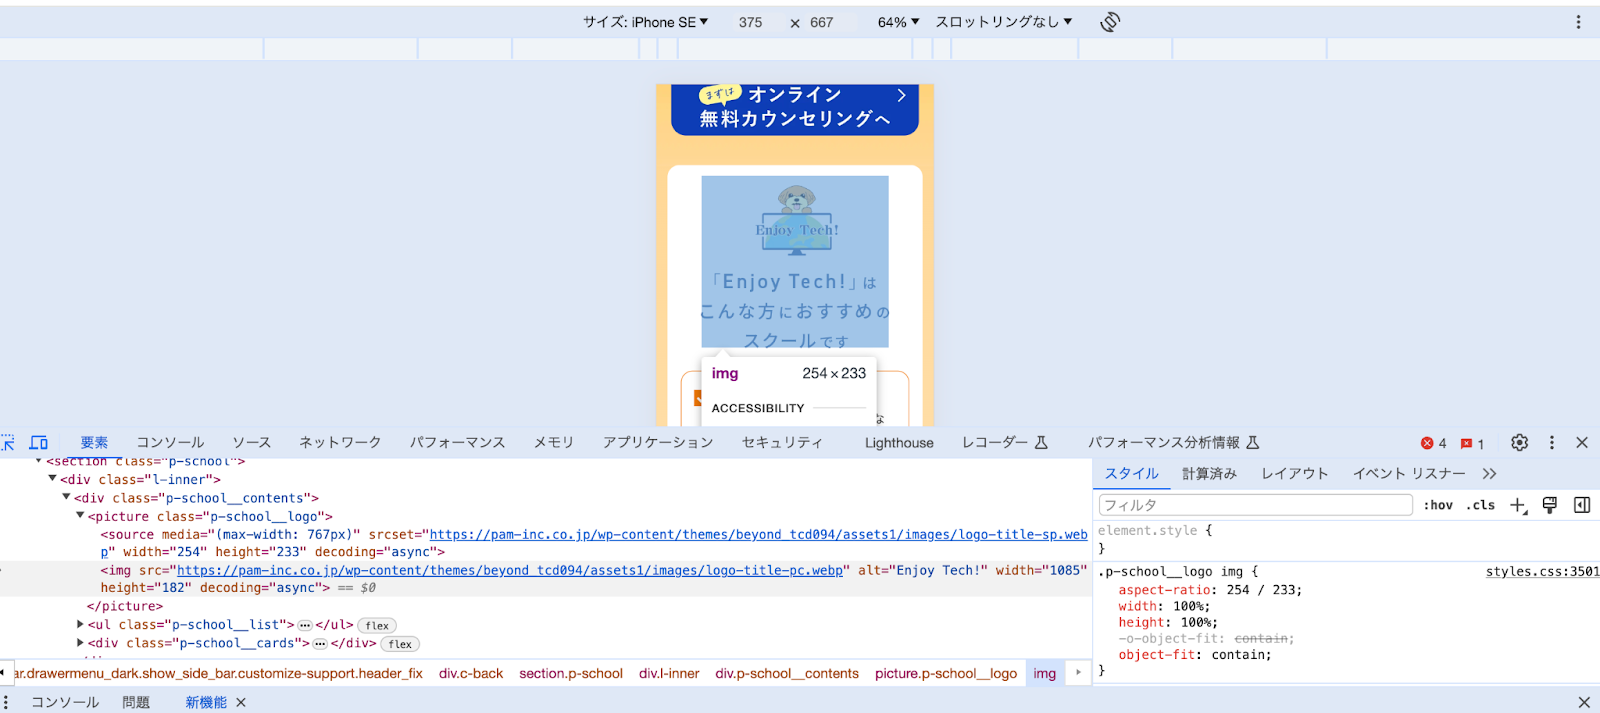Expand the ul p-school__list node
The width and height of the screenshot is (1600, 713).
(81, 624)
